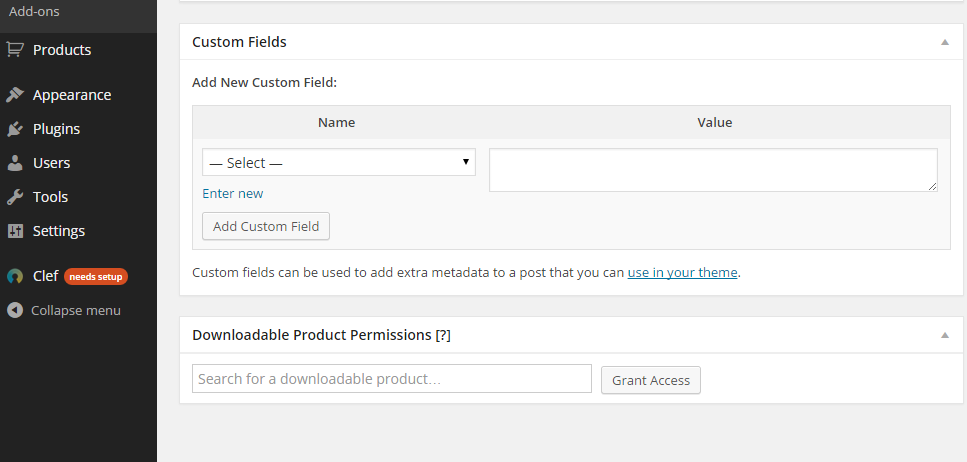The image size is (967, 462).
Task: Click the Settings sliders icon
Action: coord(15,231)
